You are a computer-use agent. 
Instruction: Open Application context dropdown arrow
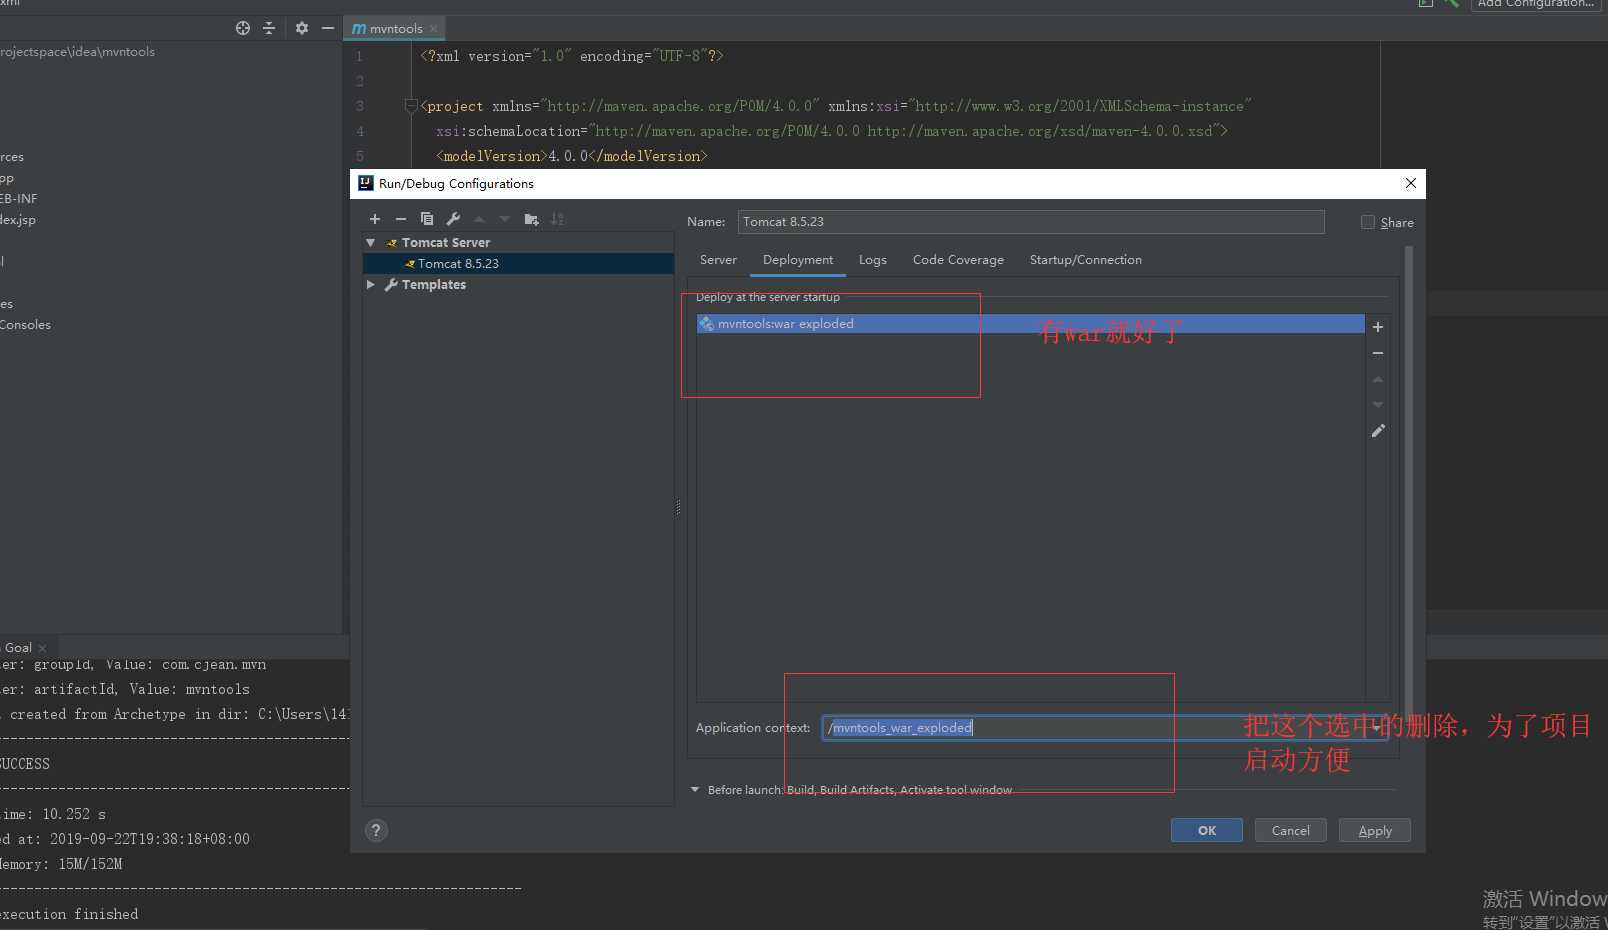pos(1377,728)
